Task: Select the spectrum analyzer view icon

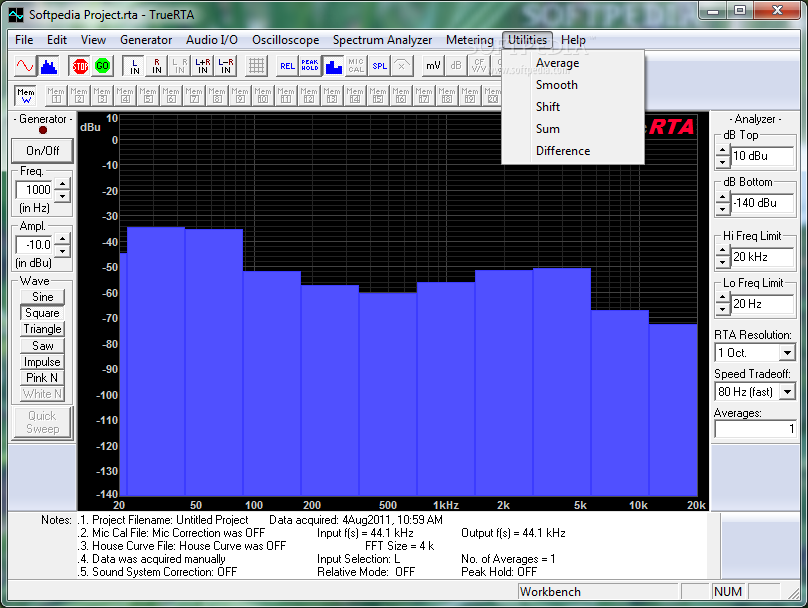Action: point(48,66)
